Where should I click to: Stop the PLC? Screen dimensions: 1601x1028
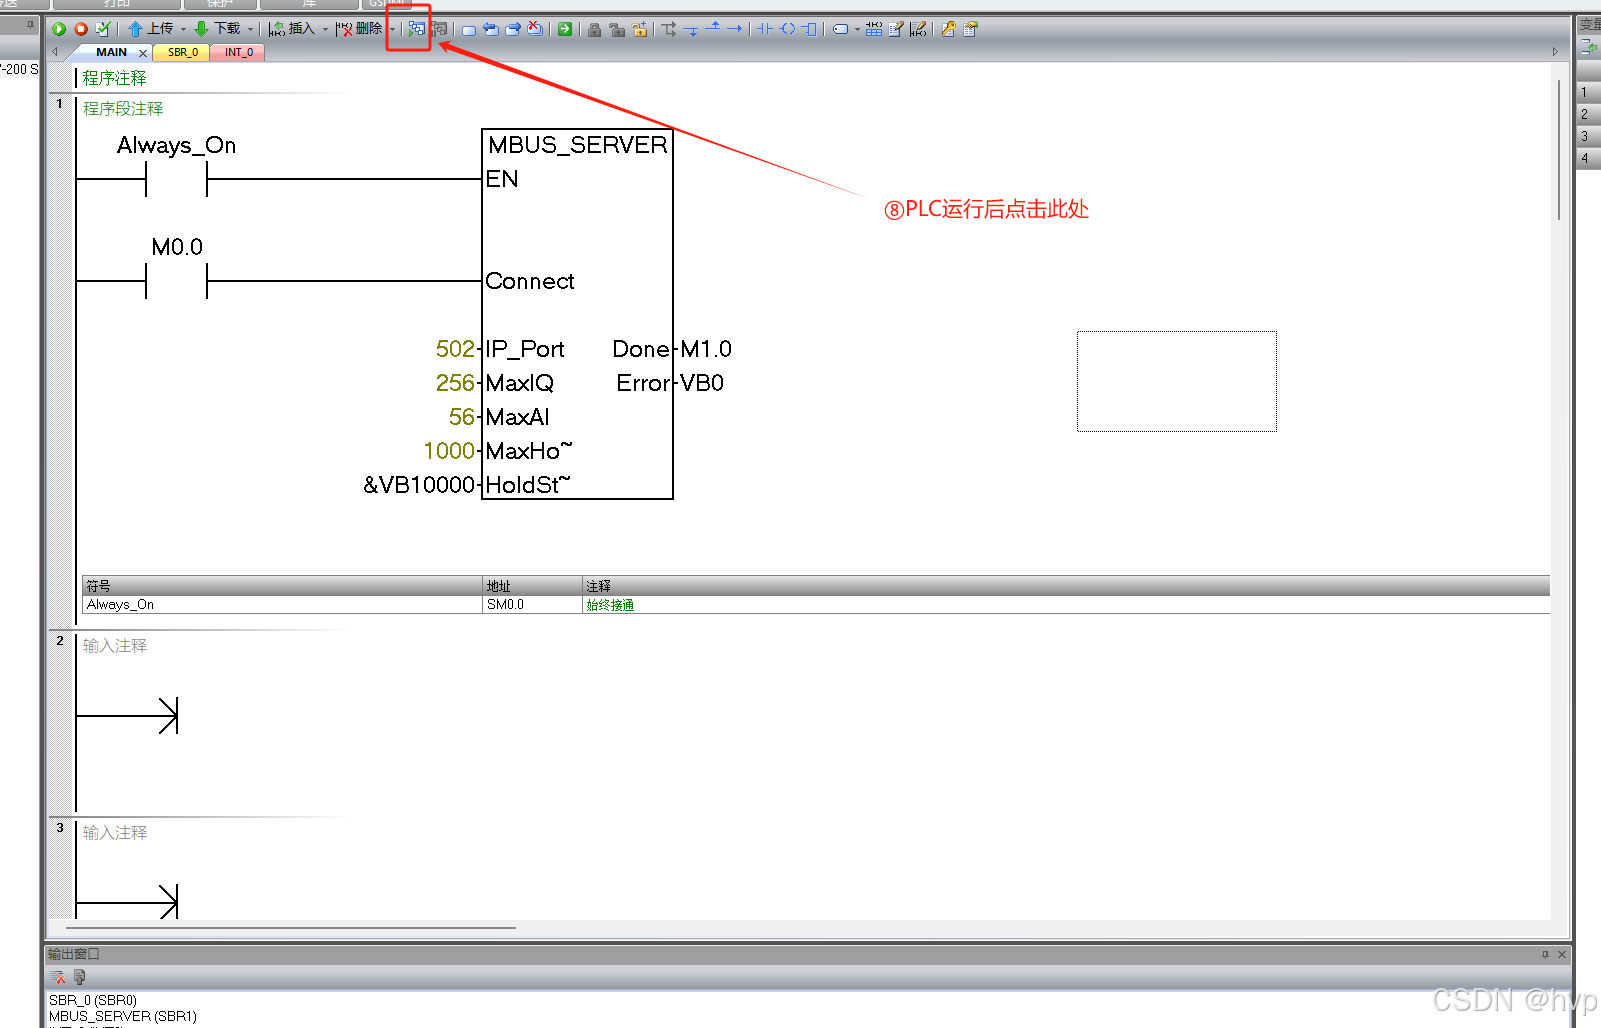[x=80, y=28]
